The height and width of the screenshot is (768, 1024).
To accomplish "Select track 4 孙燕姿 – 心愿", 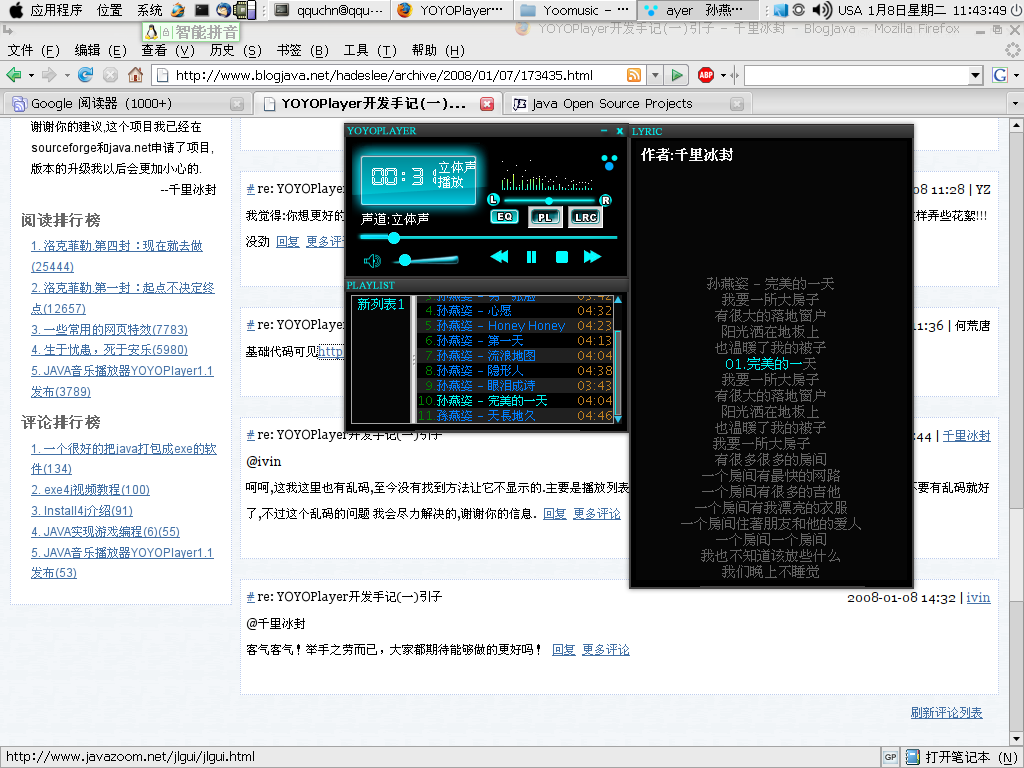I will 515,311.
